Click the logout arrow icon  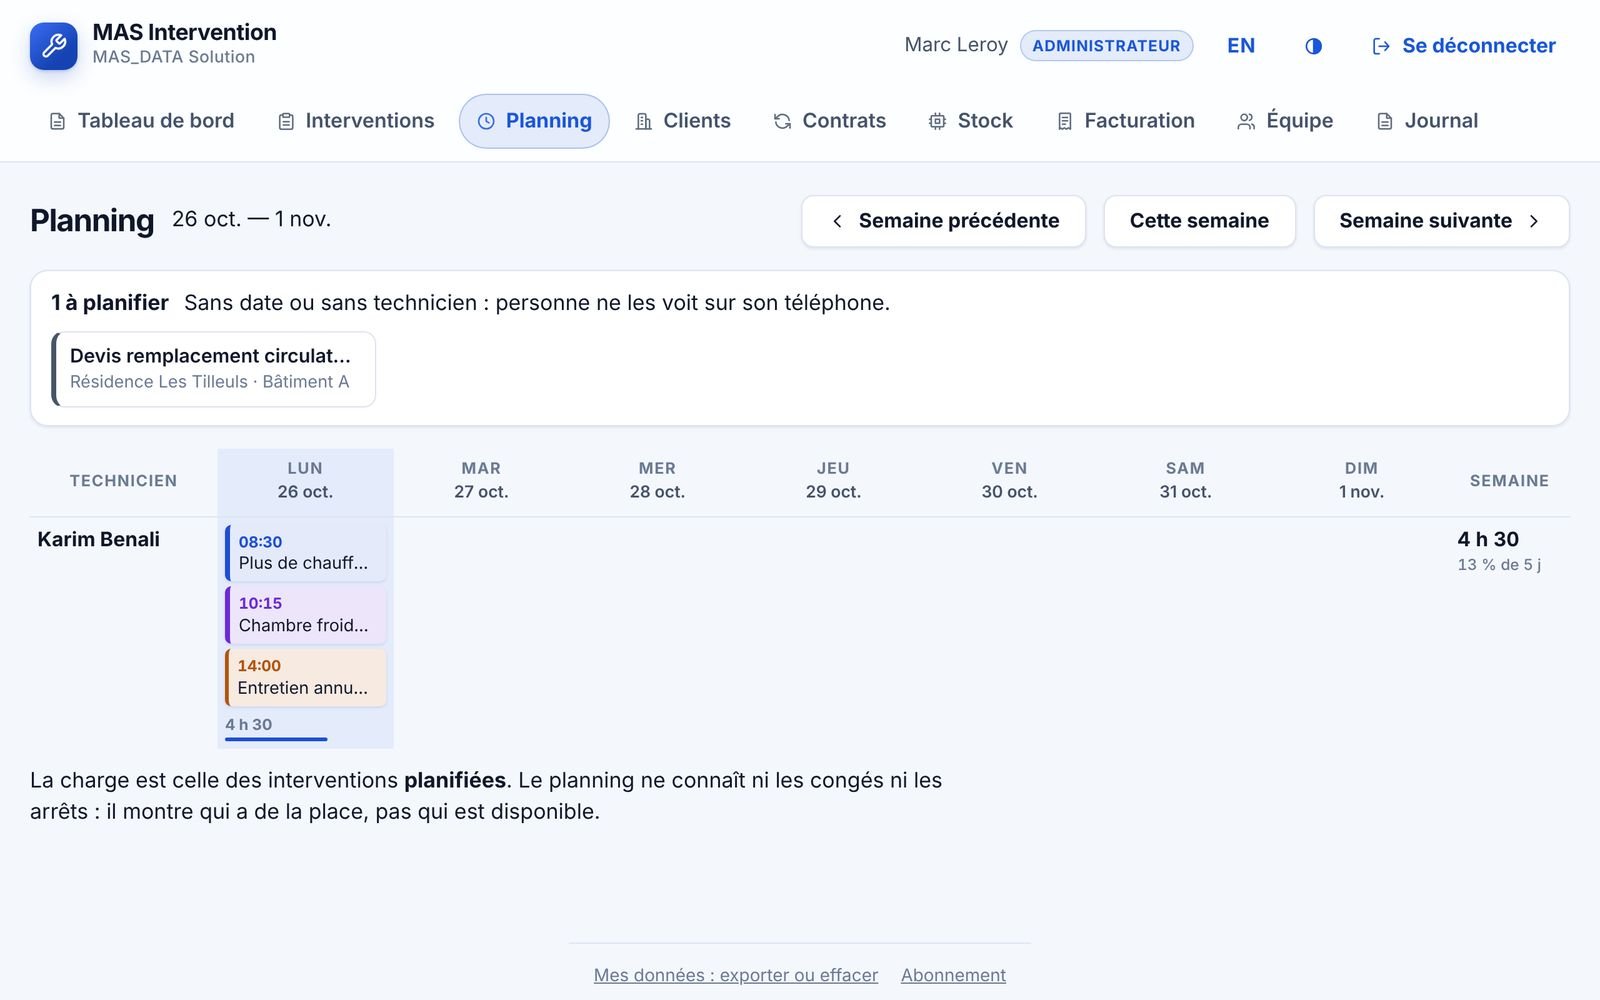(1381, 46)
